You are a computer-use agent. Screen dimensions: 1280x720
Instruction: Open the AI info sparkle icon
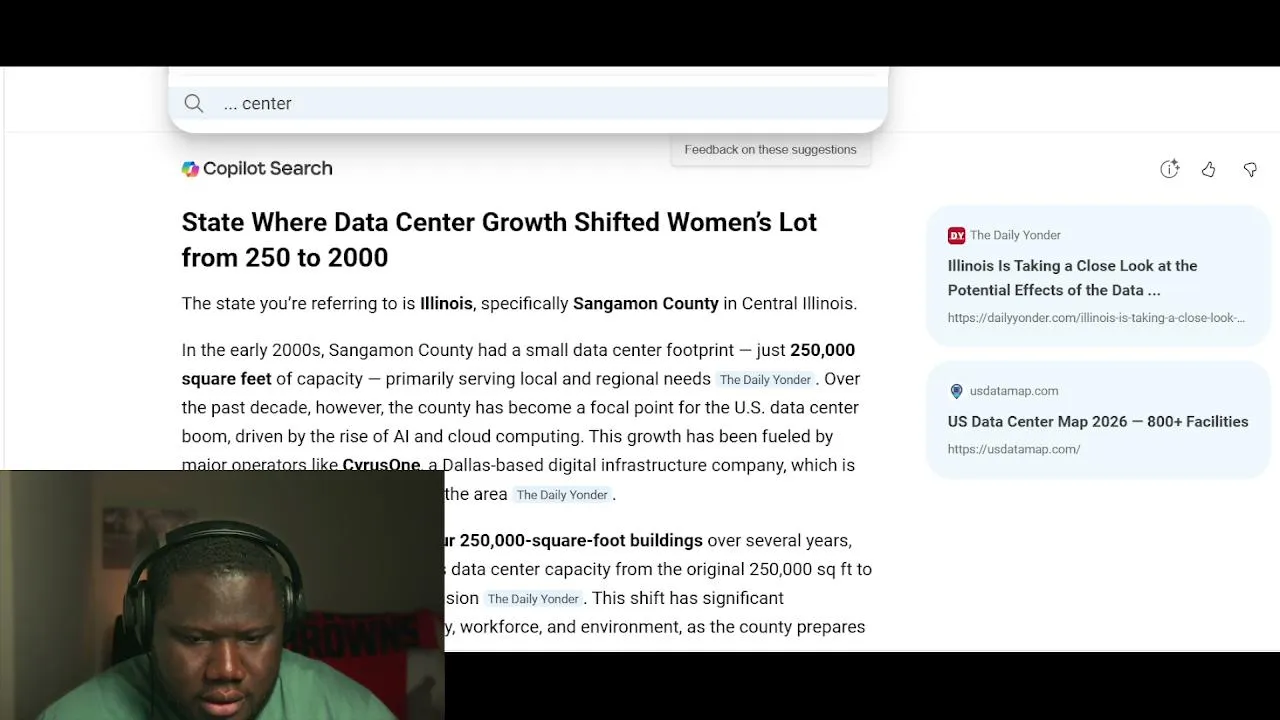click(1169, 169)
